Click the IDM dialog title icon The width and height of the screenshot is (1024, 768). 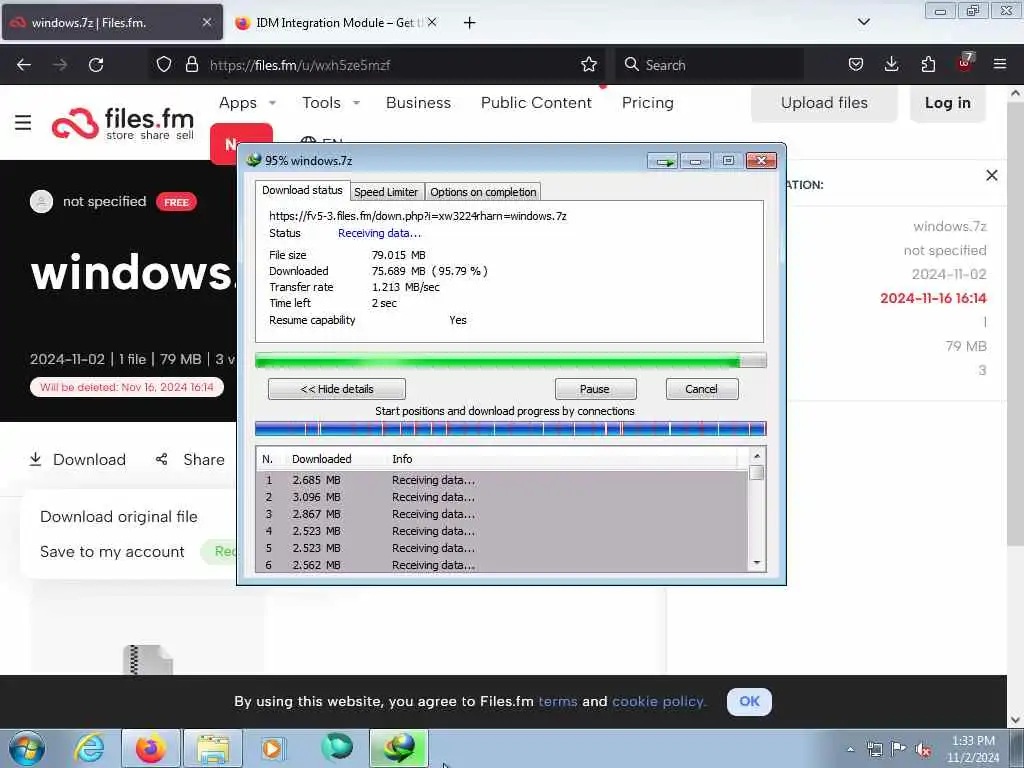[254, 161]
